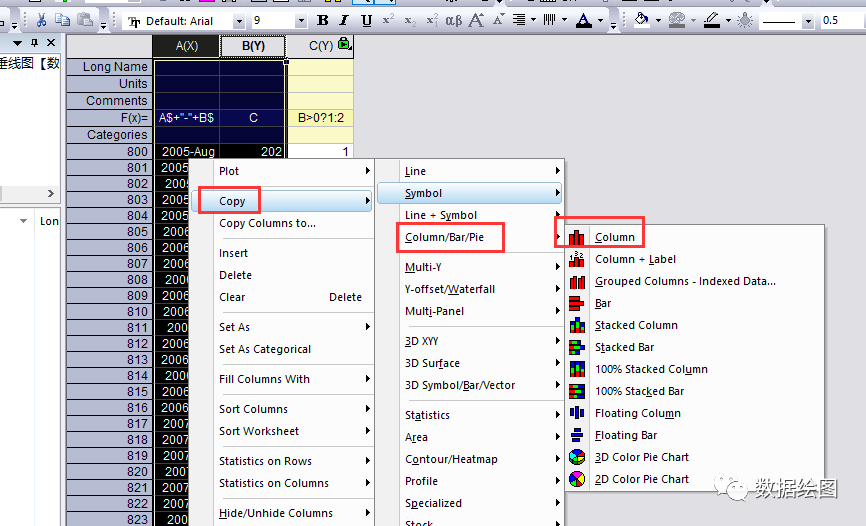This screenshot has height=526, width=866.
Task: Choose the Stacked Column chart icon
Action: click(577, 325)
